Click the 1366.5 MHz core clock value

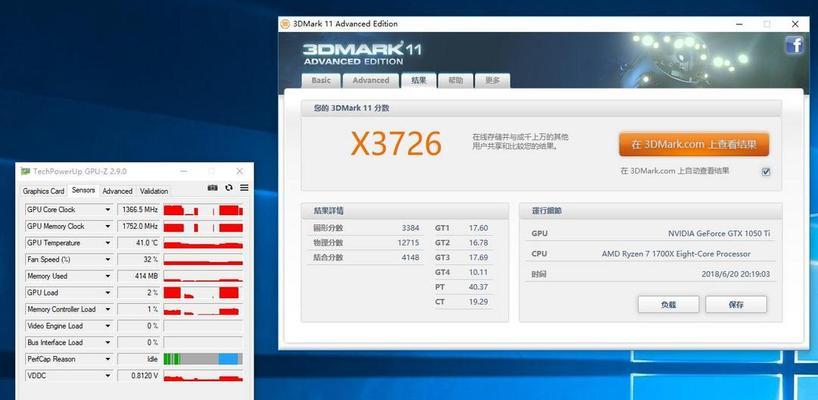click(x=139, y=210)
